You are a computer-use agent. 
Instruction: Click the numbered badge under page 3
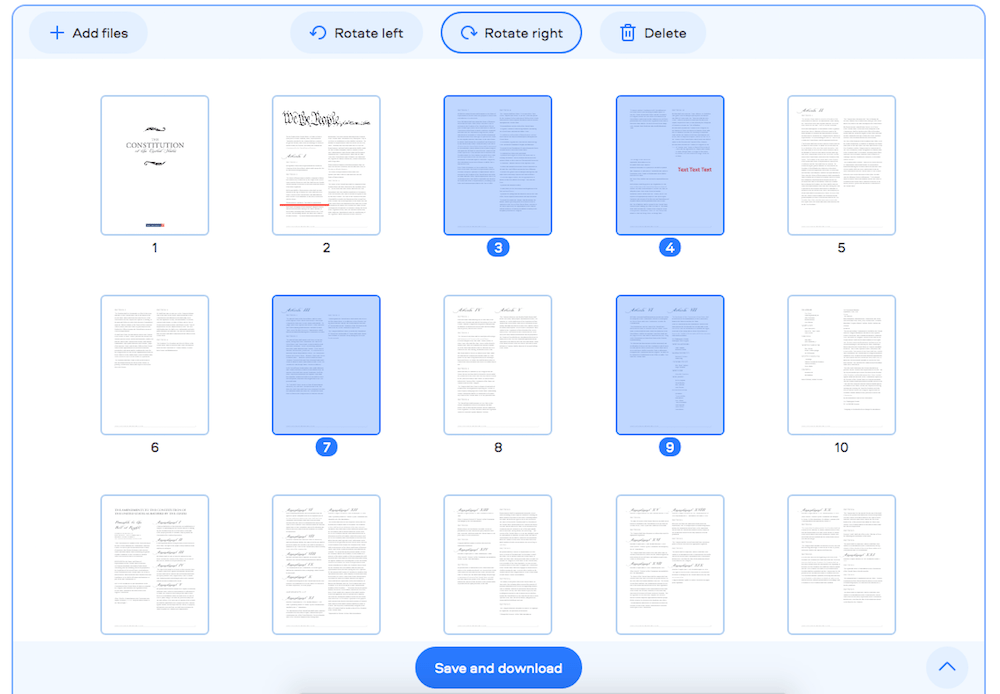click(498, 247)
